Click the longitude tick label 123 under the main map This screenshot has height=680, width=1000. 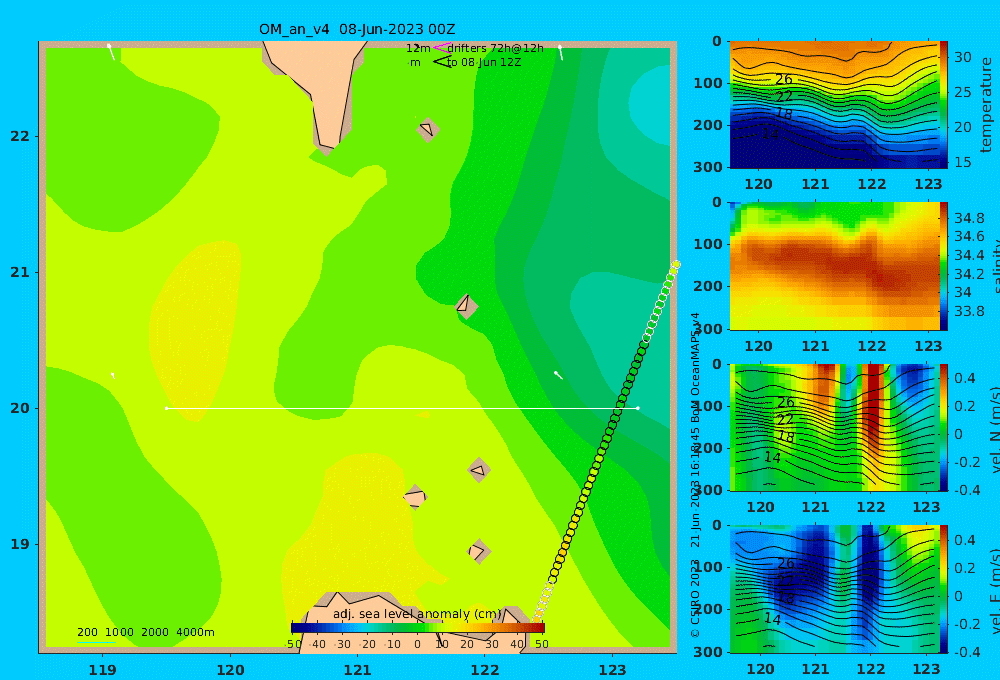pos(613,670)
